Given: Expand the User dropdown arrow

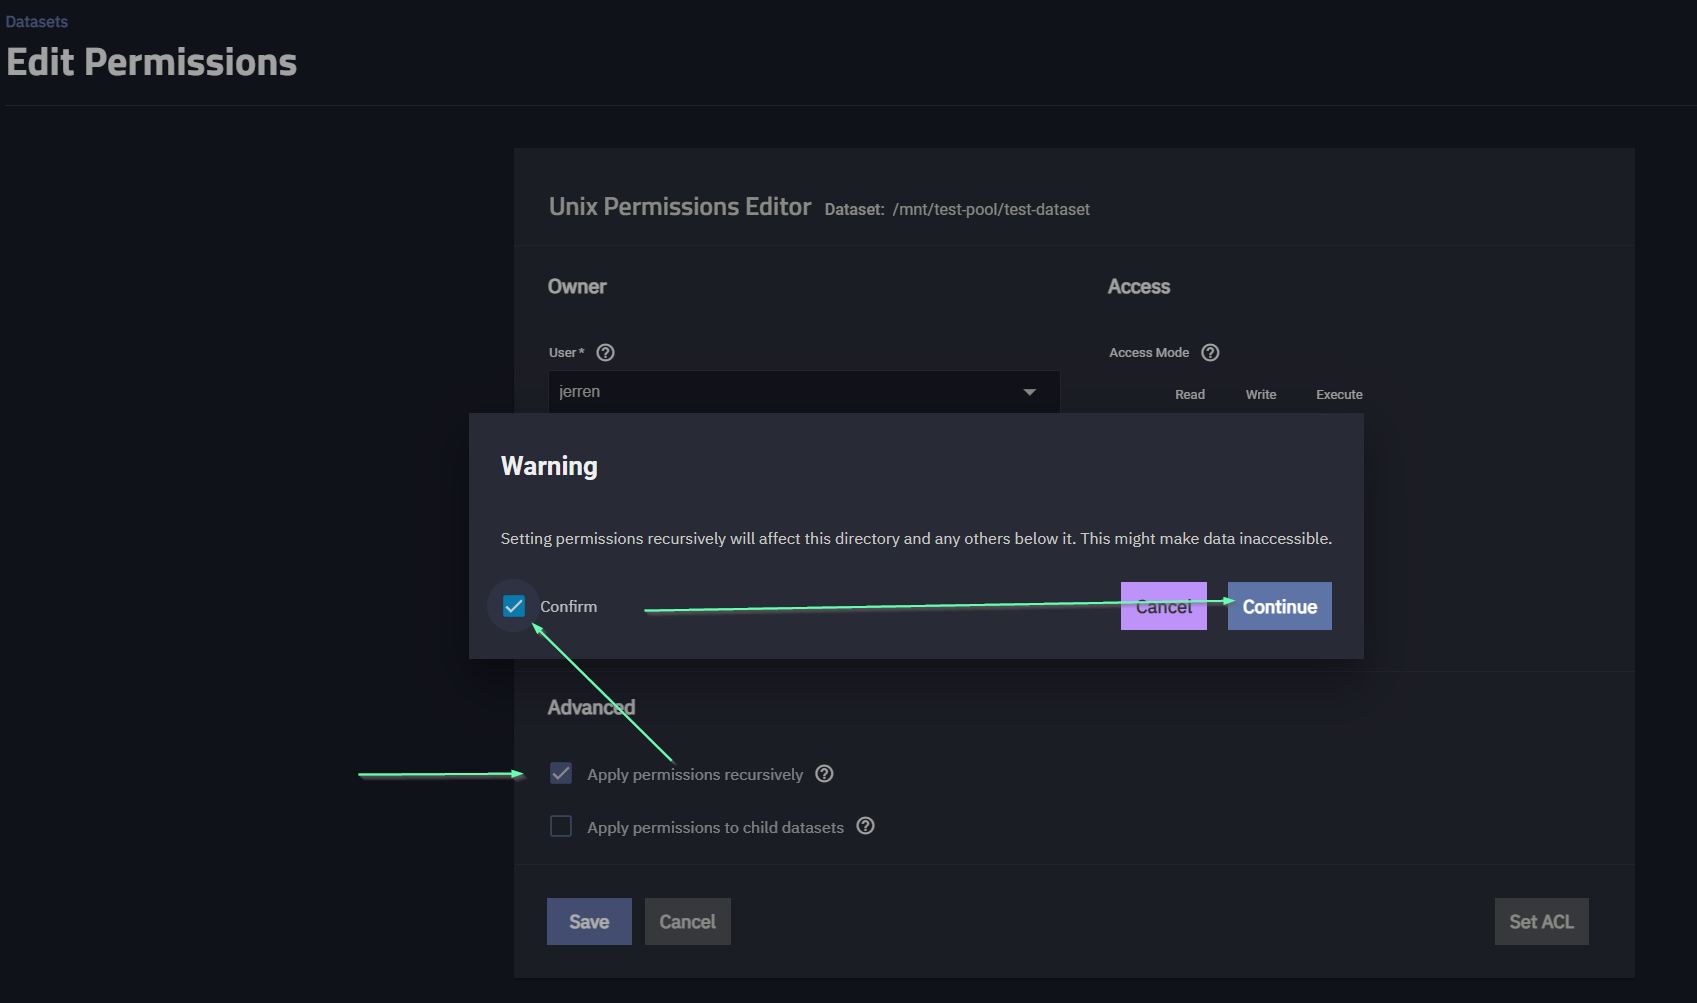Looking at the screenshot, I should 1030,392.
